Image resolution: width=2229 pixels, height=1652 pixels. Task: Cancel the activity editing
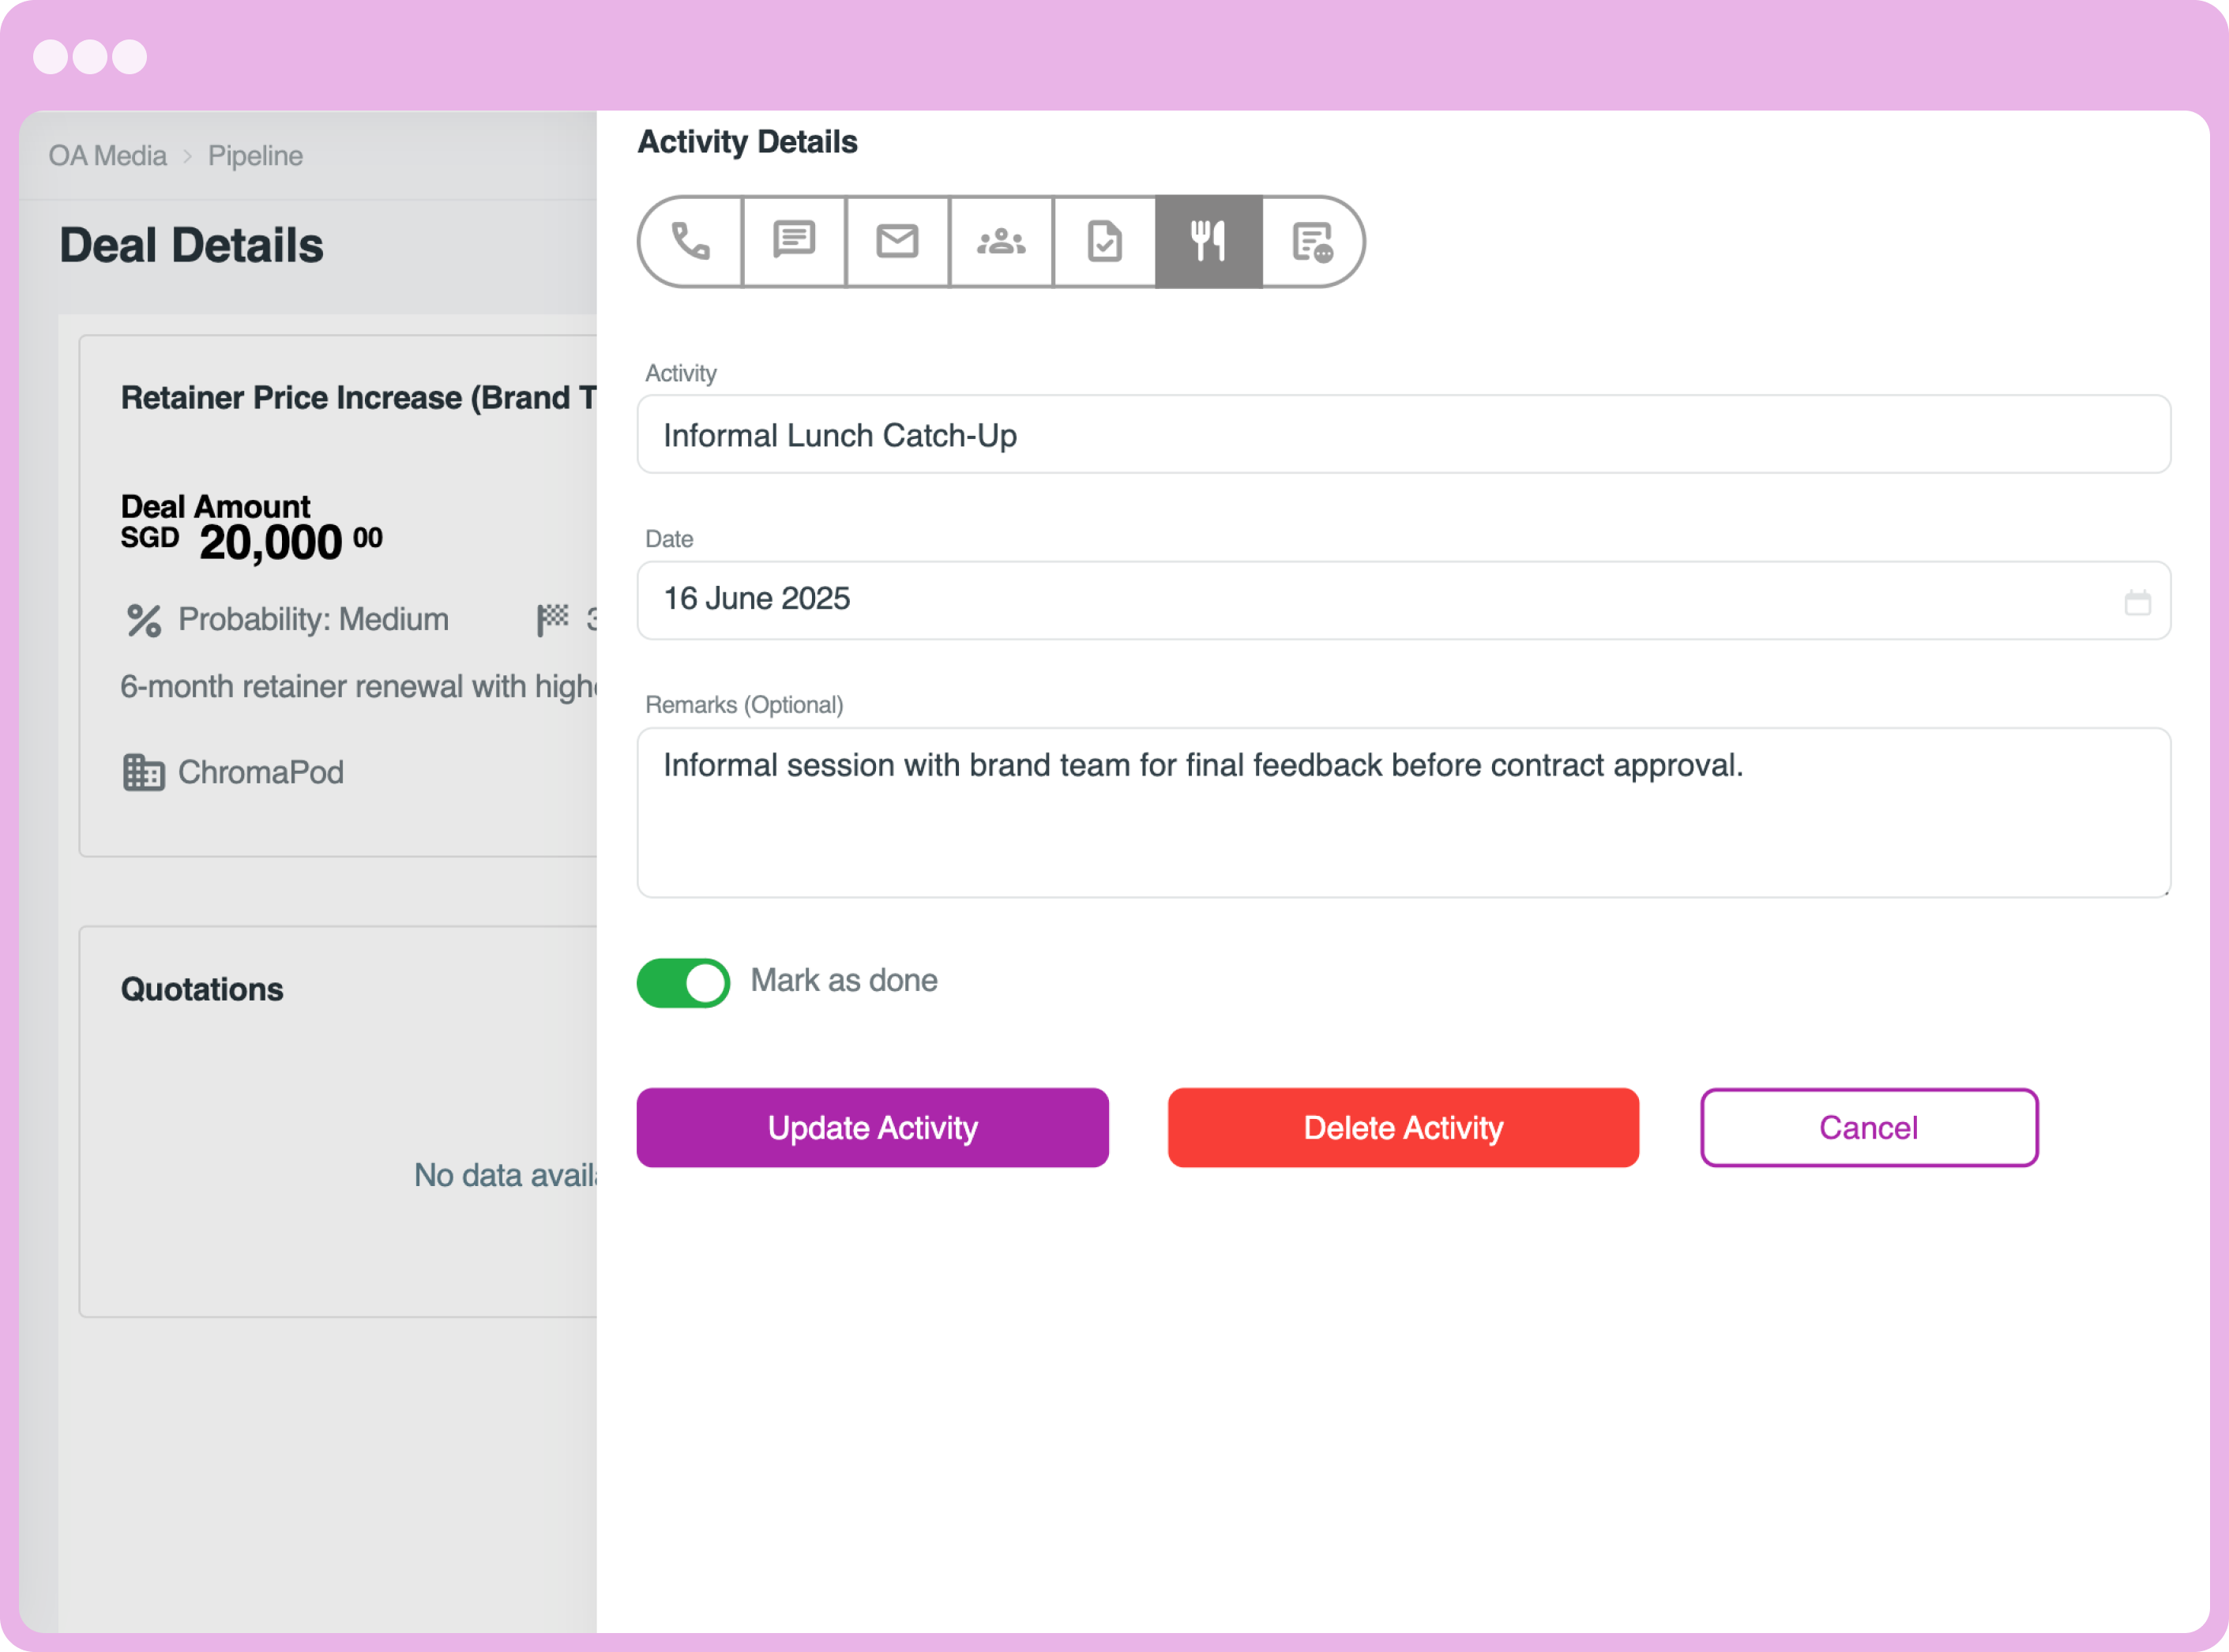pyautogui.click(x=1868, y=1127)
